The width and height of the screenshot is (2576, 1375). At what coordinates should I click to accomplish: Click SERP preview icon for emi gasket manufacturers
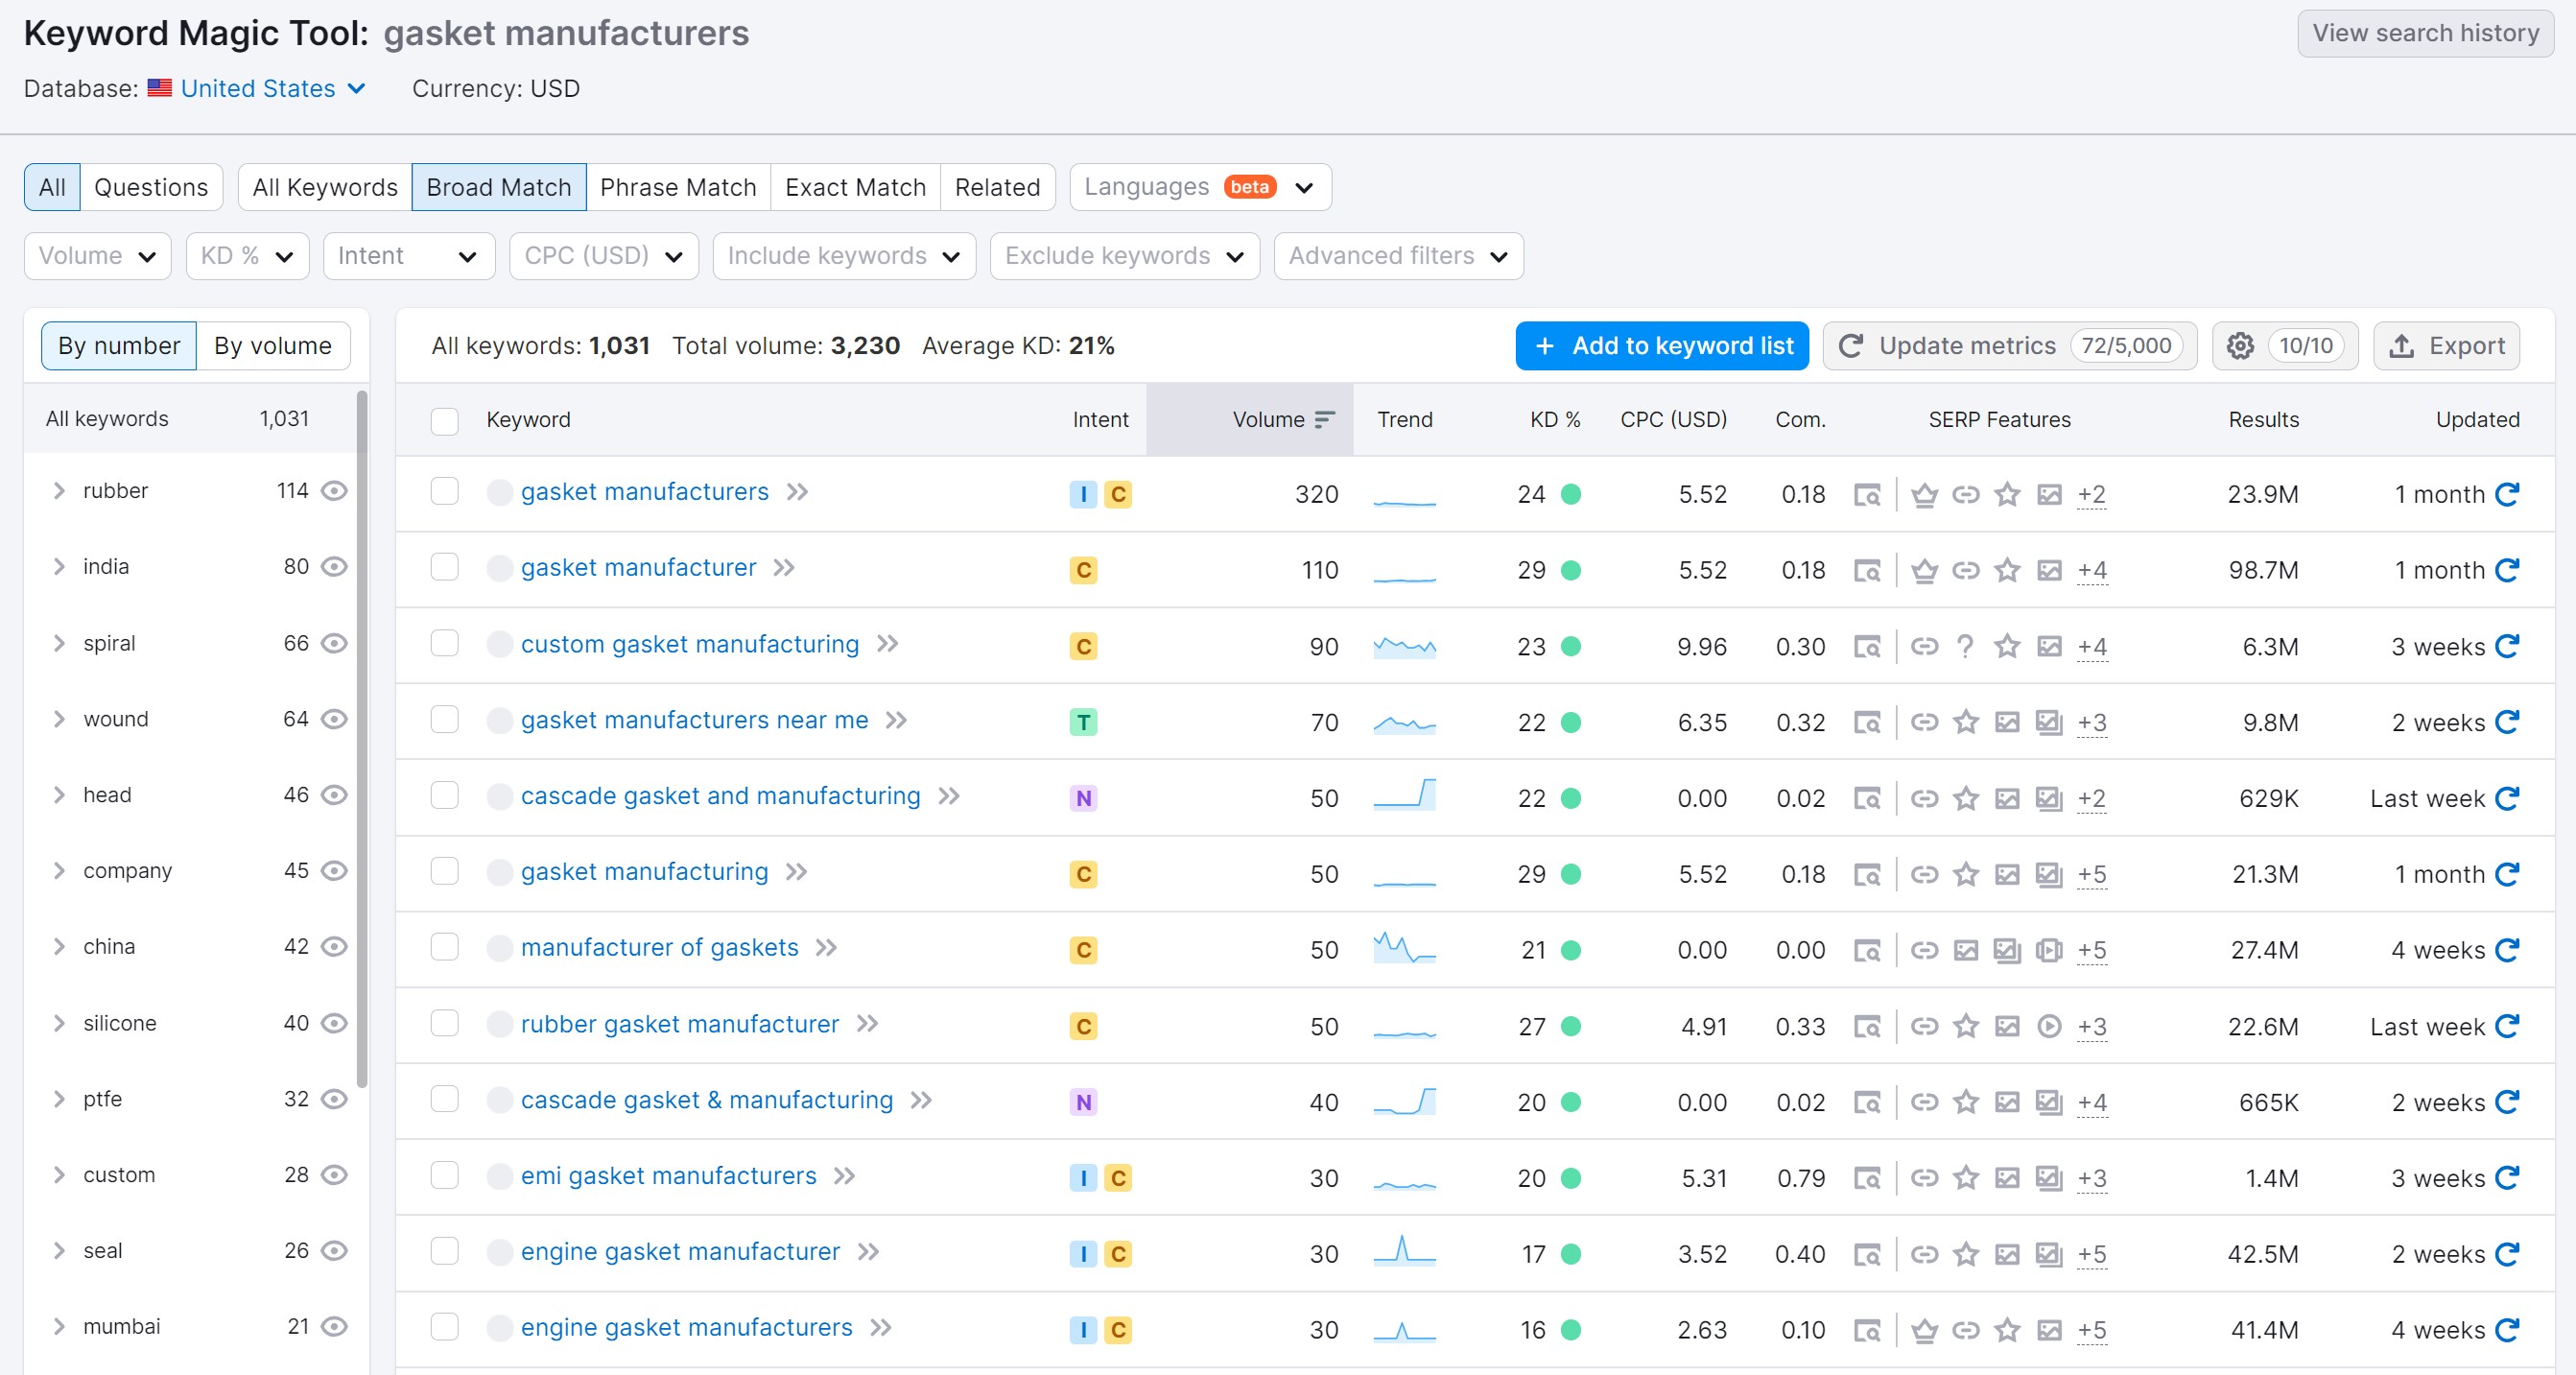click(1866, 1178)
